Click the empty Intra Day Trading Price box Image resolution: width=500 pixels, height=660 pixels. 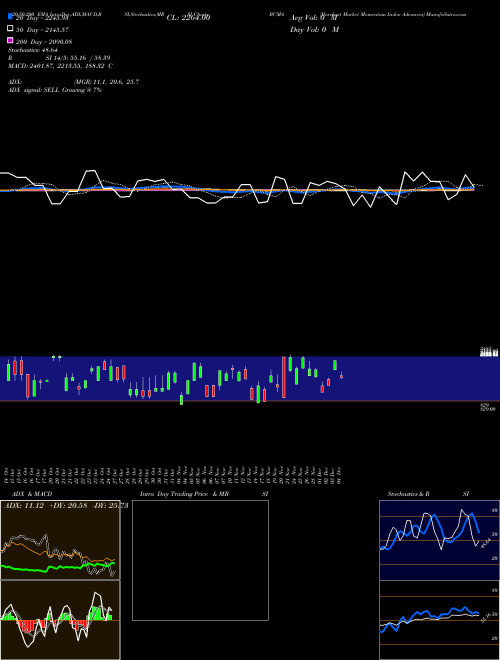200,560
